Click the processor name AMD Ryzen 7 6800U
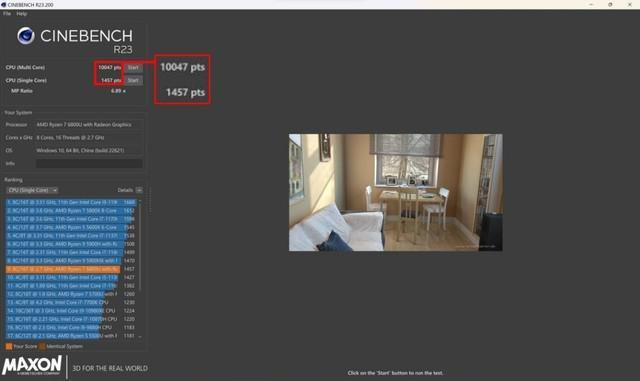The image size is (640, 381). tap(84, 125)
